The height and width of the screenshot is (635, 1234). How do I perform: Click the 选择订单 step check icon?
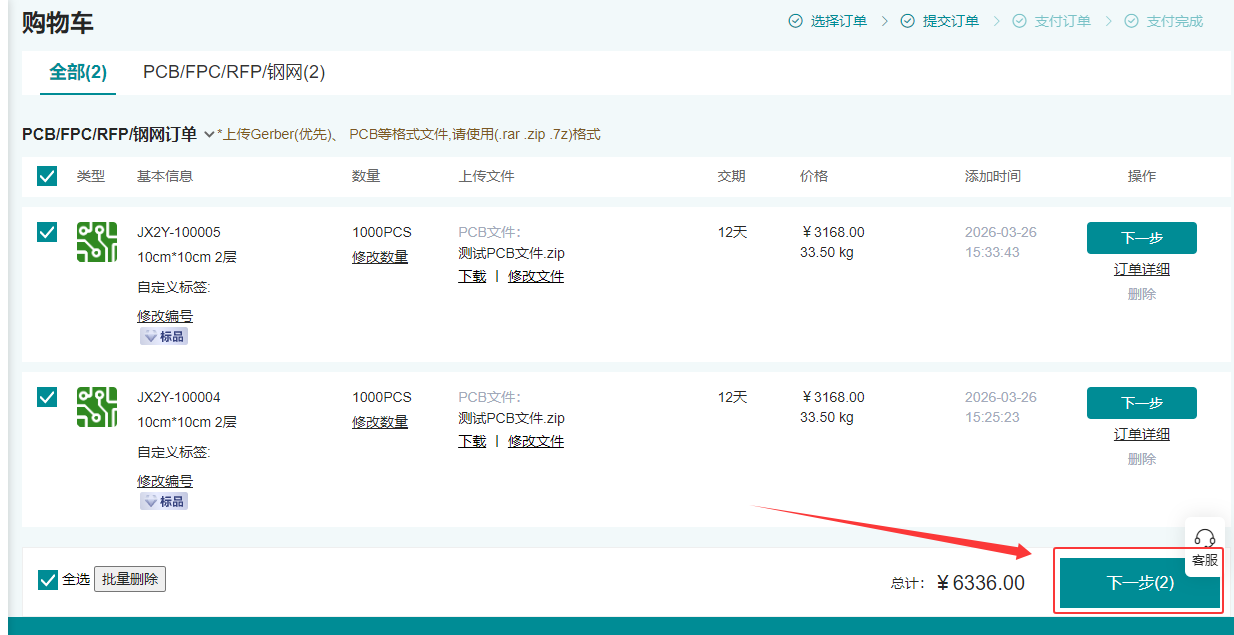pos(795,21)
